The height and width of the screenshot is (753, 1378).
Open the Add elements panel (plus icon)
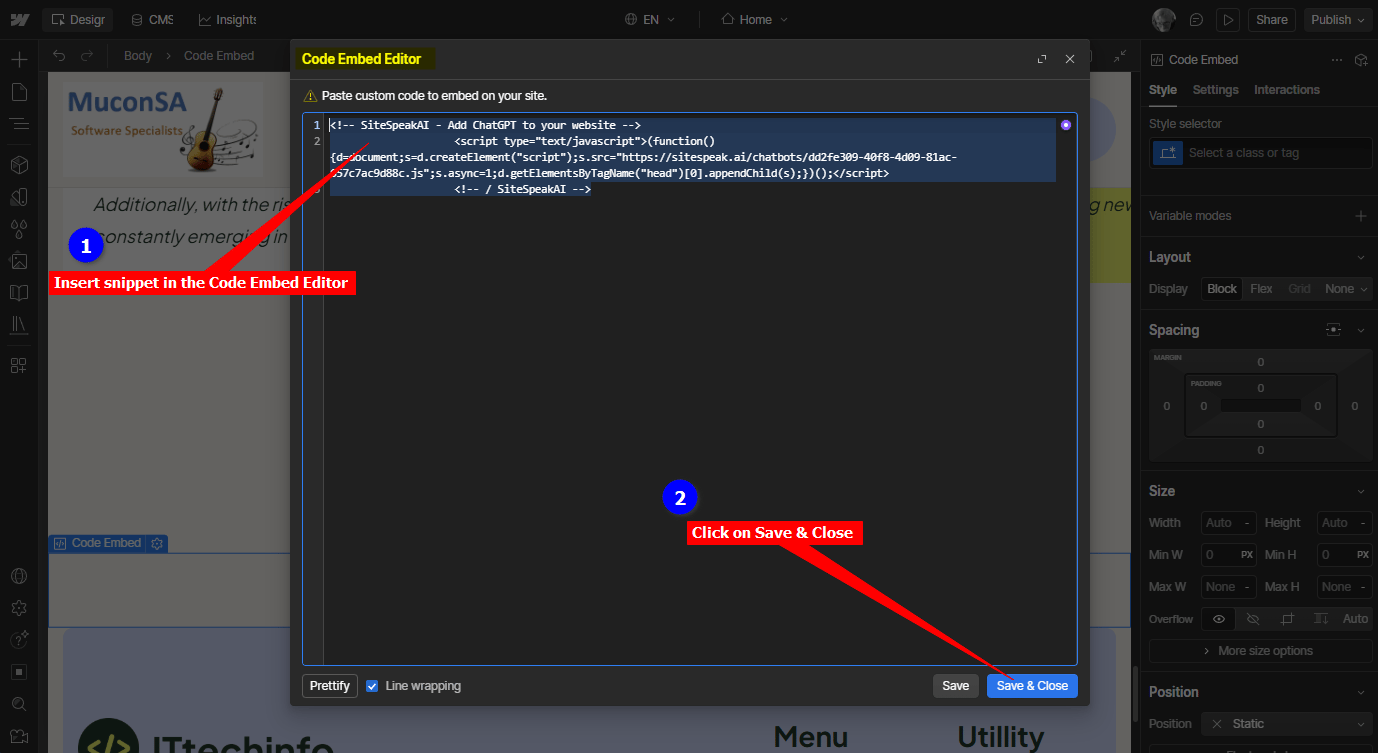click(19, 59)
